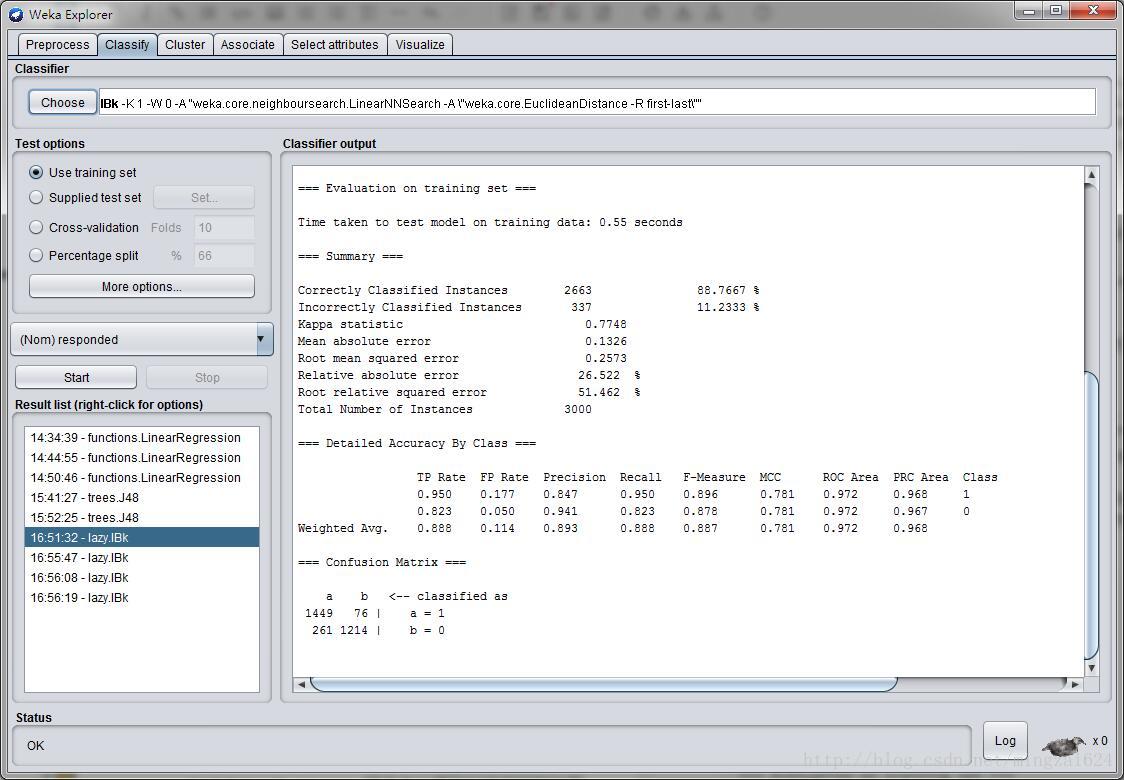Select result 16:51:32 lazy.IBk
The height and width of the screenshot is (780, 1124).
pyautogui.click(x=142, y=538)
